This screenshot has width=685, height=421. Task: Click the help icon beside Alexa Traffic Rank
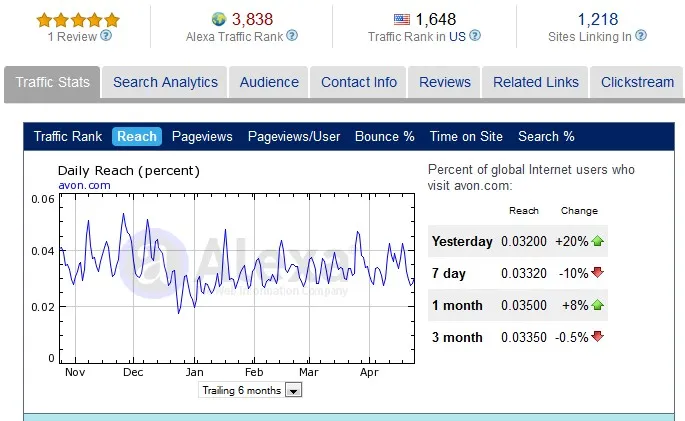pyautogui.click(x=292, y=35)
